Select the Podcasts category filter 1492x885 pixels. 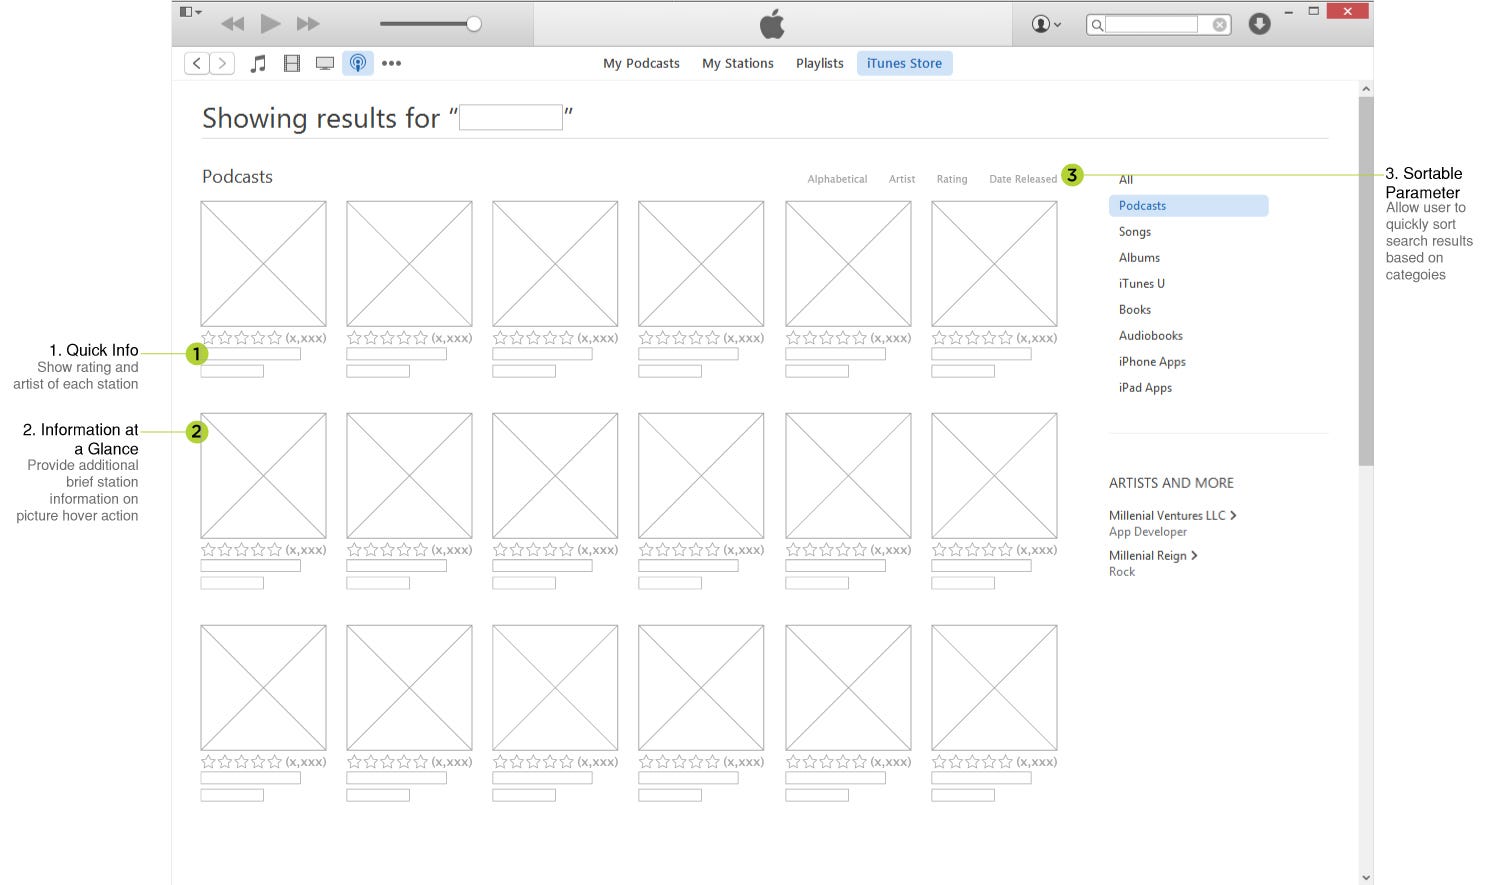[1188, 205]
